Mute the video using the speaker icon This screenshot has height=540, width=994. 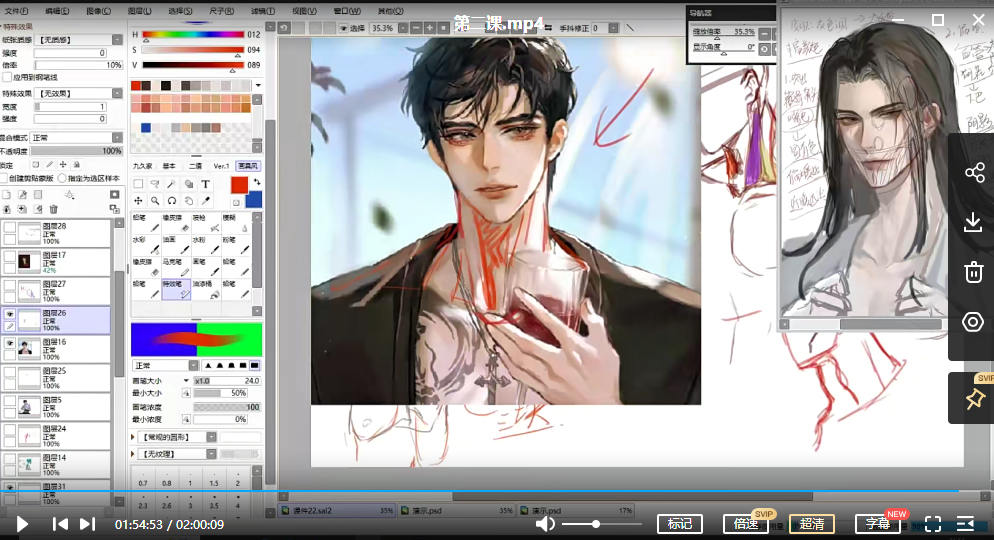pos(545,524)
